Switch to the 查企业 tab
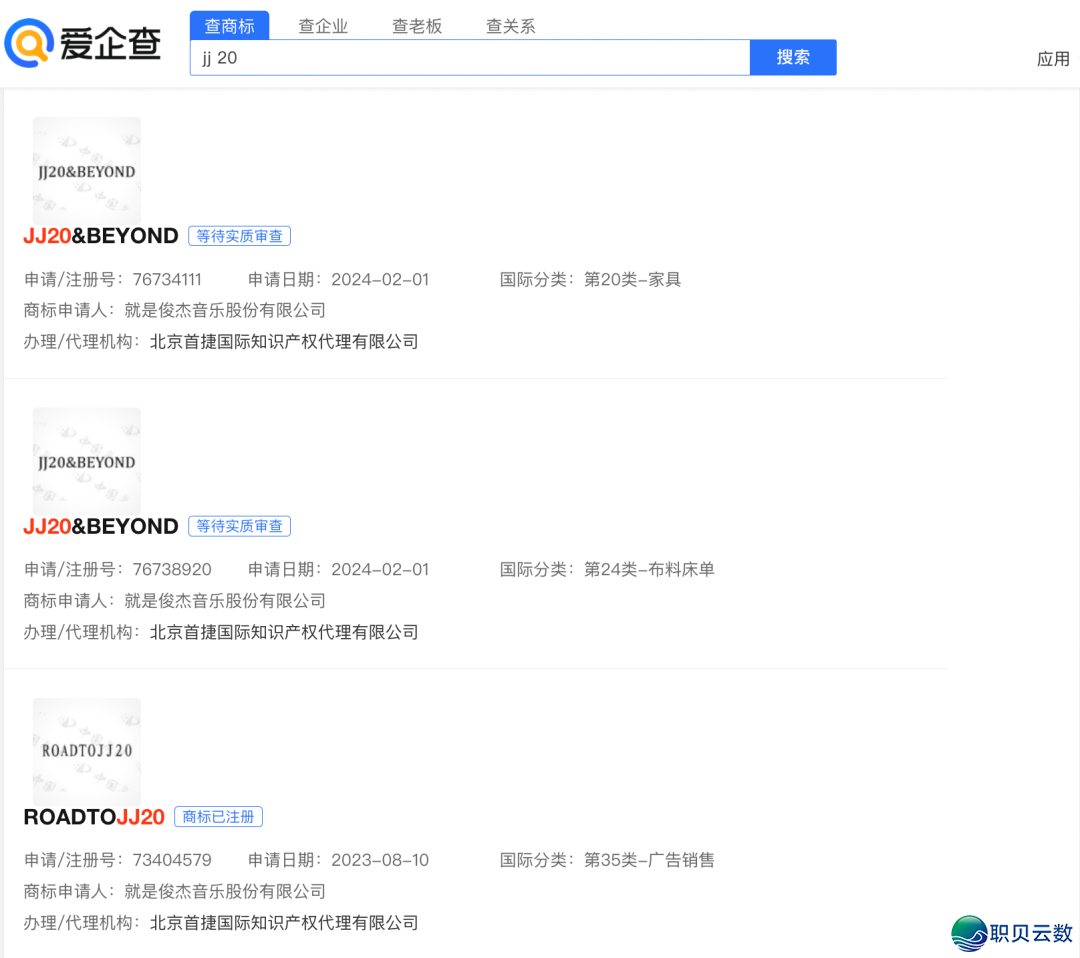Screen dimensions: 1080x958 tap(323, 26)
